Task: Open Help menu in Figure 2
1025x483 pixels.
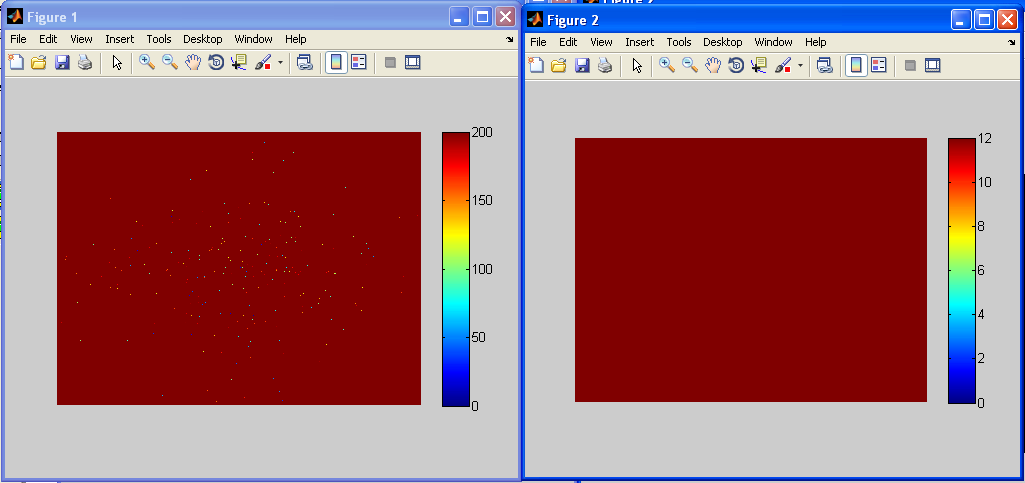Action: 816,42
